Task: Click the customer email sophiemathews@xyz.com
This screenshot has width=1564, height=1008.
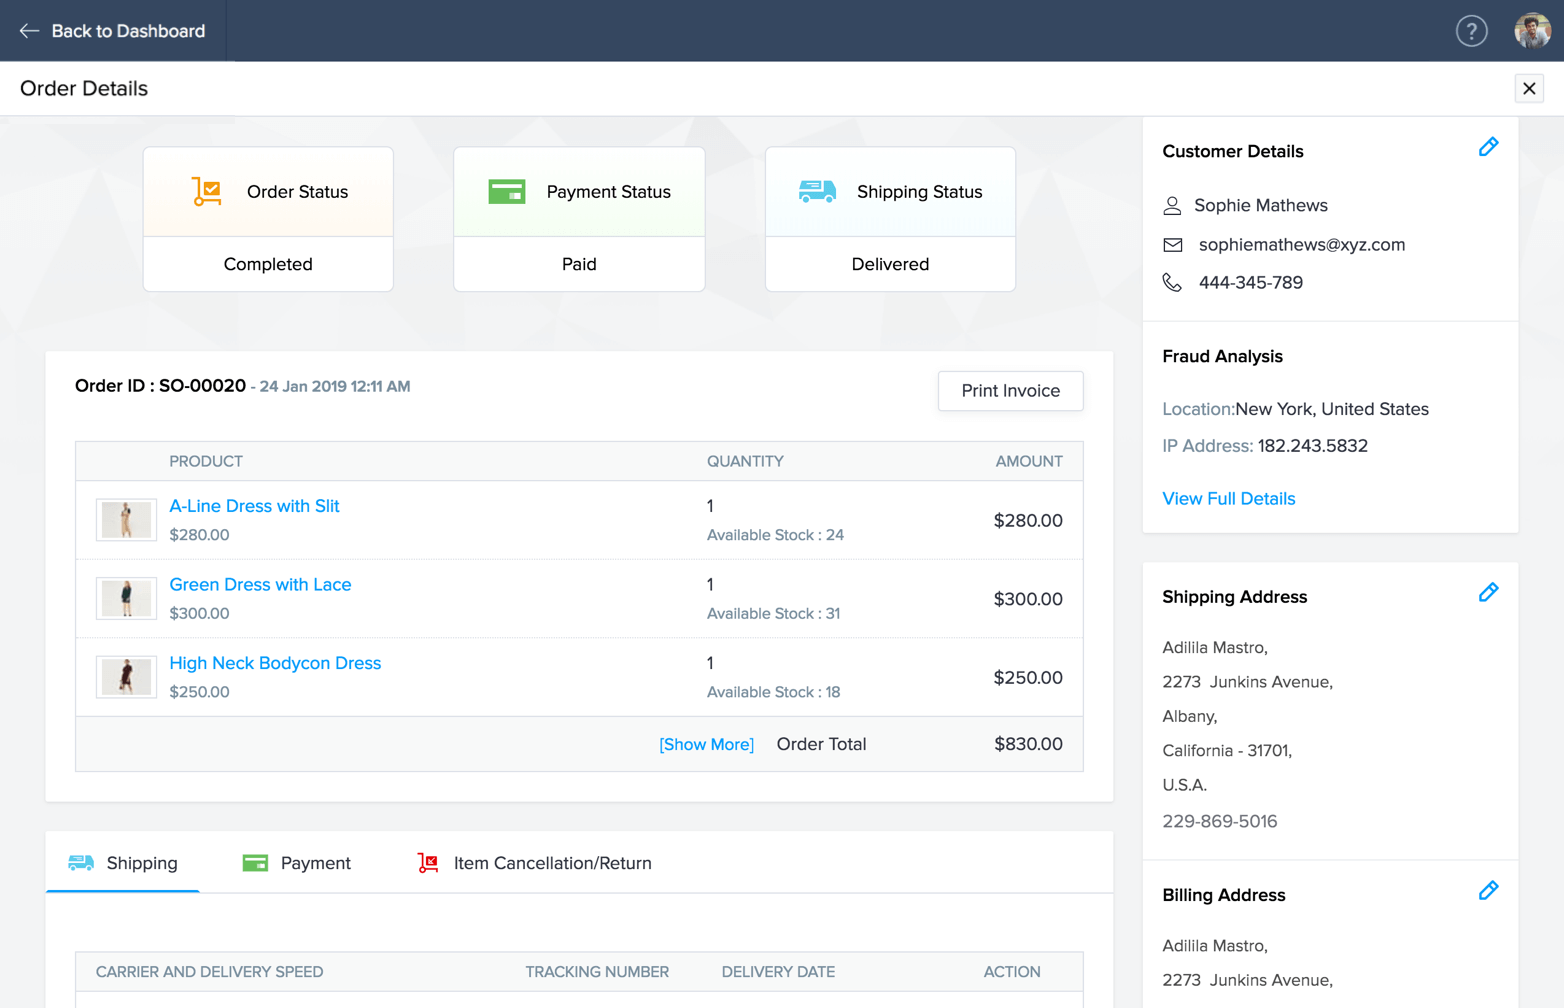Action: tap(1301, 245)
